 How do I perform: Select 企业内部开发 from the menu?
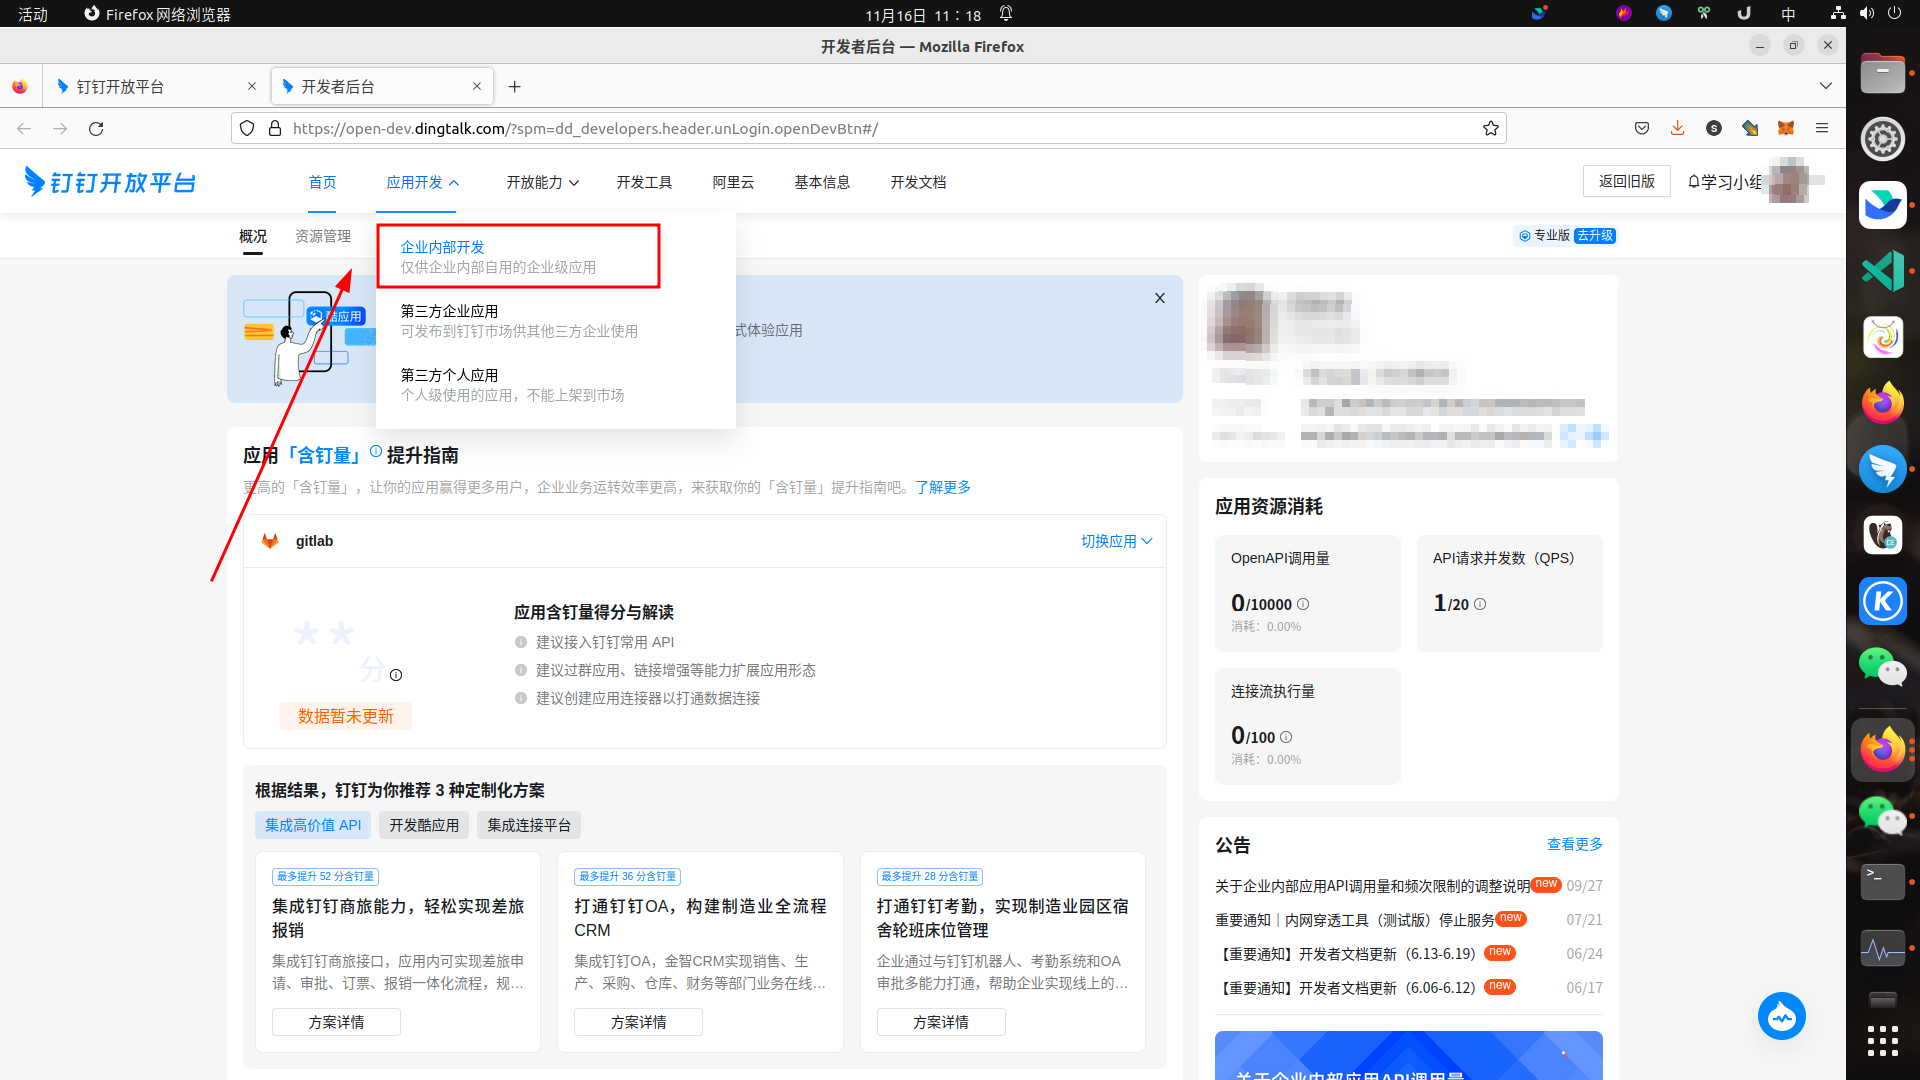pyautogui.click(x=518, y=257)
